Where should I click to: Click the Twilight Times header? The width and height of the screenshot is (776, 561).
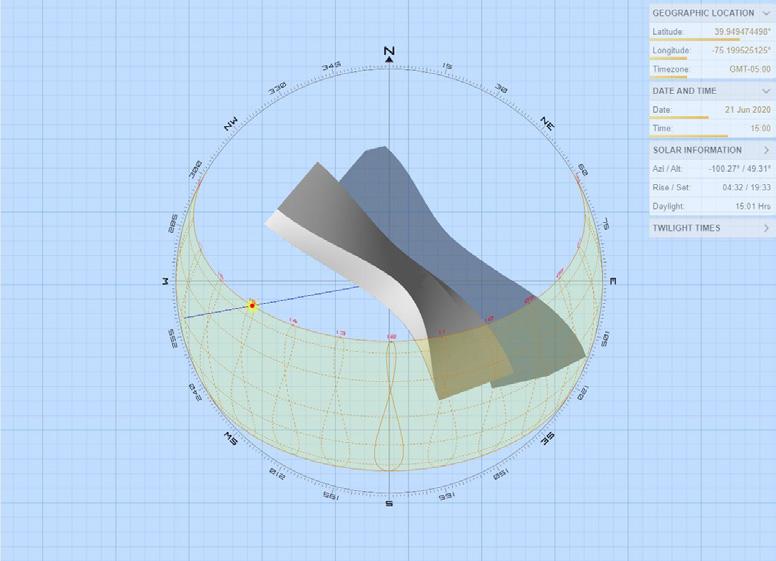(686, 228)
